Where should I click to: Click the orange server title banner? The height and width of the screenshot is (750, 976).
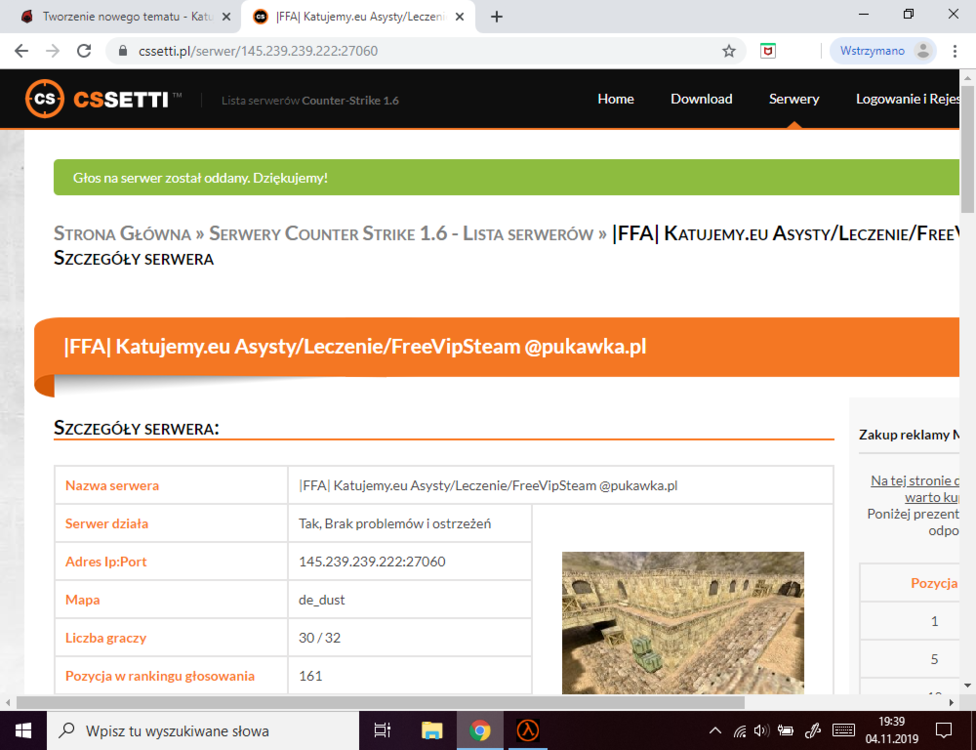point(497,347)
